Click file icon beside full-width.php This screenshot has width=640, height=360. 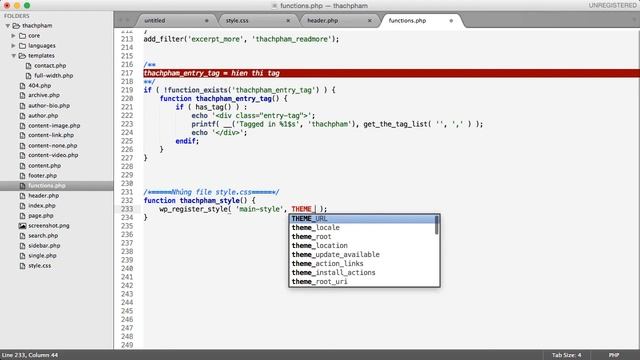coord(29,76)
